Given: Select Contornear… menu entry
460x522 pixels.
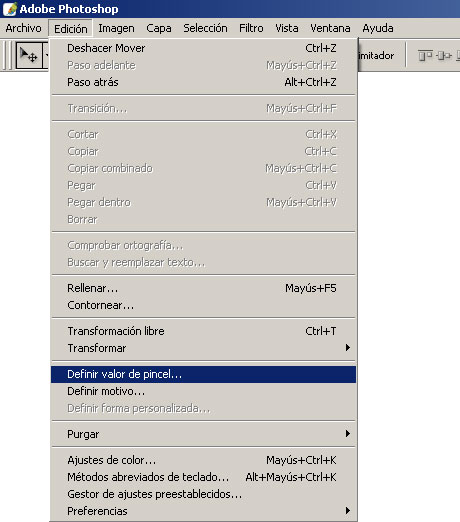Looking at the screenshot, I should (203, 305).
